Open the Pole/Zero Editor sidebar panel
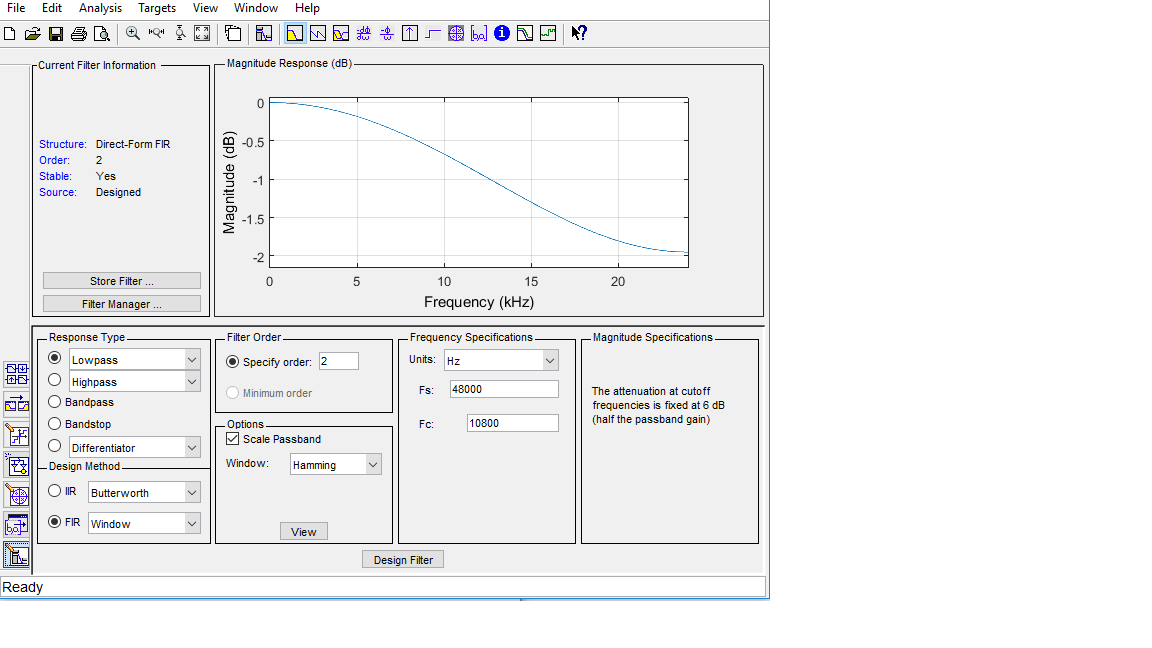 pyautogui.click(x=16, y=494)
